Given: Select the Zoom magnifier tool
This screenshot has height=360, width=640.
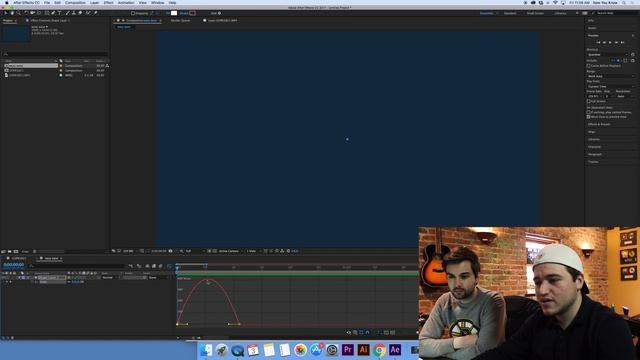Looking at the screenshot, I should pos(18,13).
